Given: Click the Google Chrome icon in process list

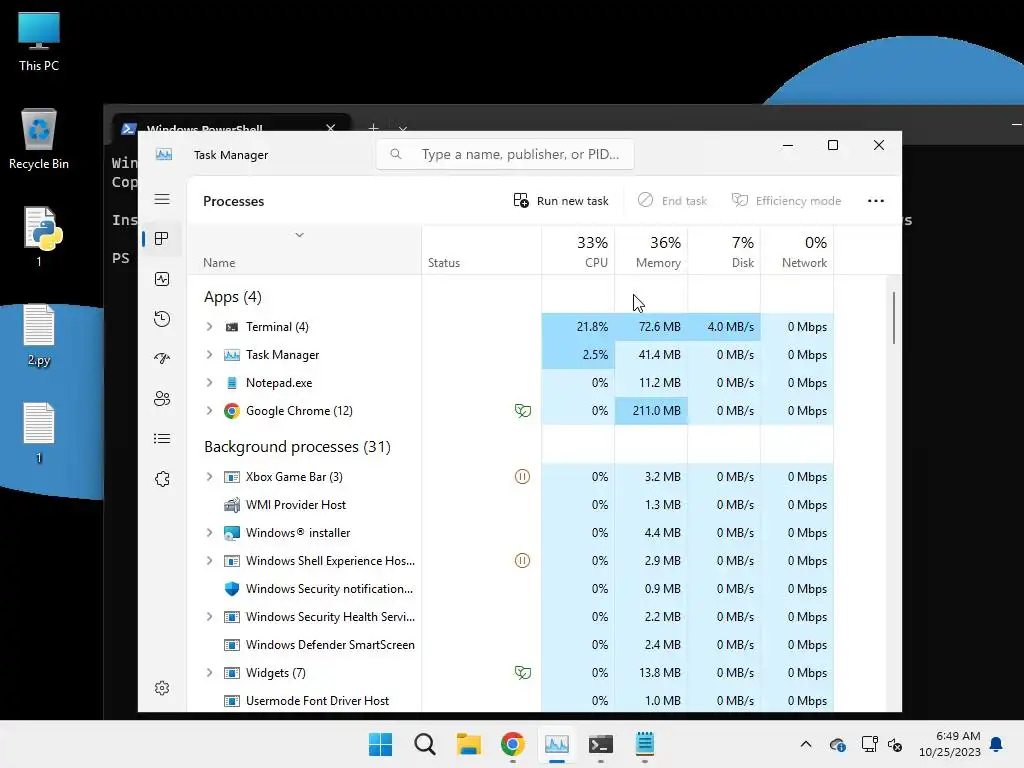Looking at the screenshot, I should coord(232,411).
